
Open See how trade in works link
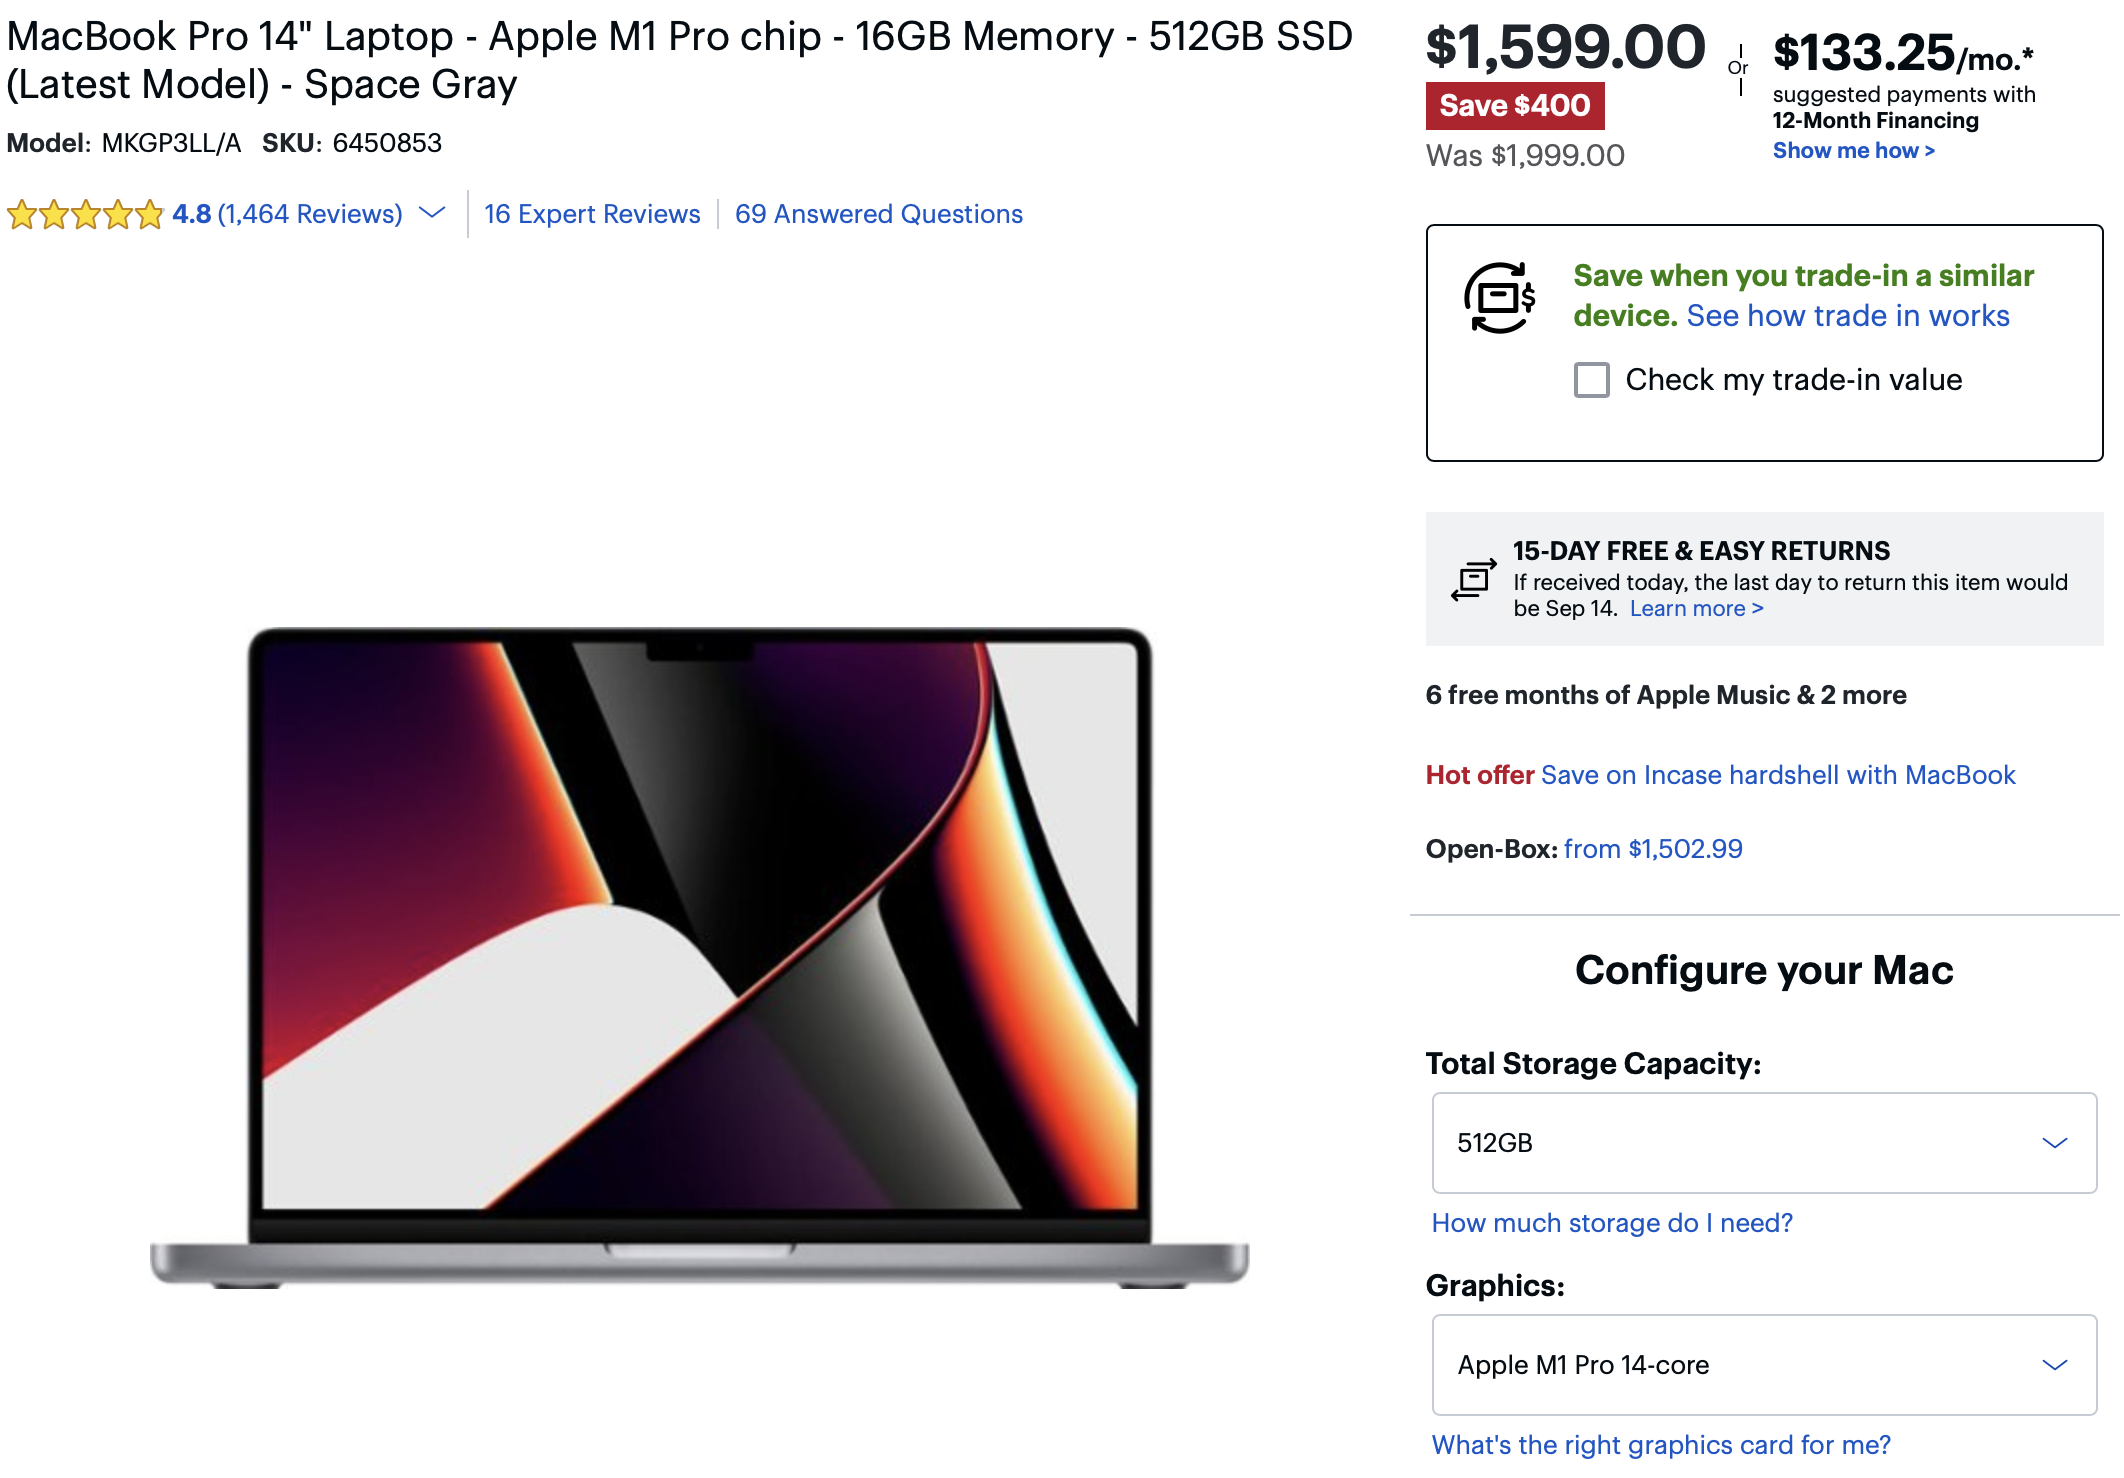pyautogui.click(x=1848, y=315)
